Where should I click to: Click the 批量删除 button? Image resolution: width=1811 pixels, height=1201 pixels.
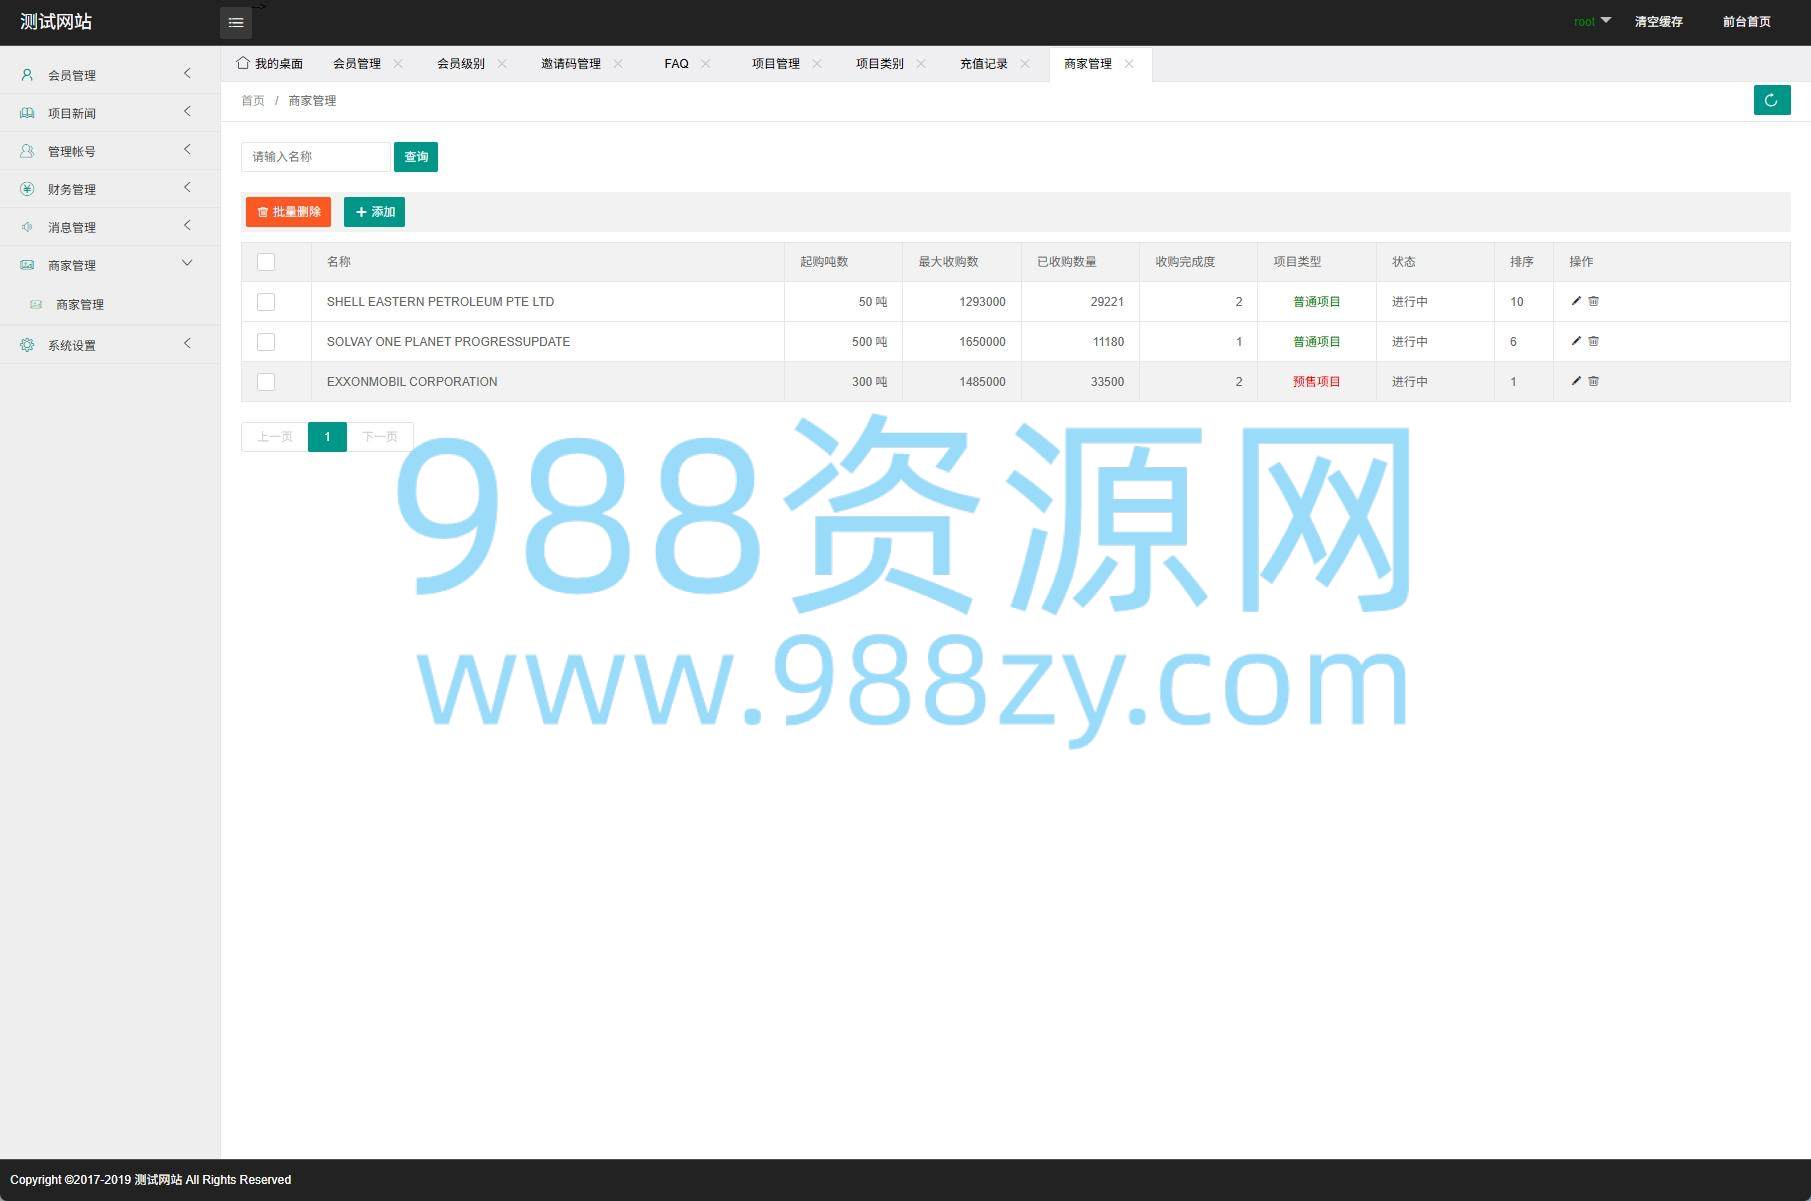(x=288, y=212)
